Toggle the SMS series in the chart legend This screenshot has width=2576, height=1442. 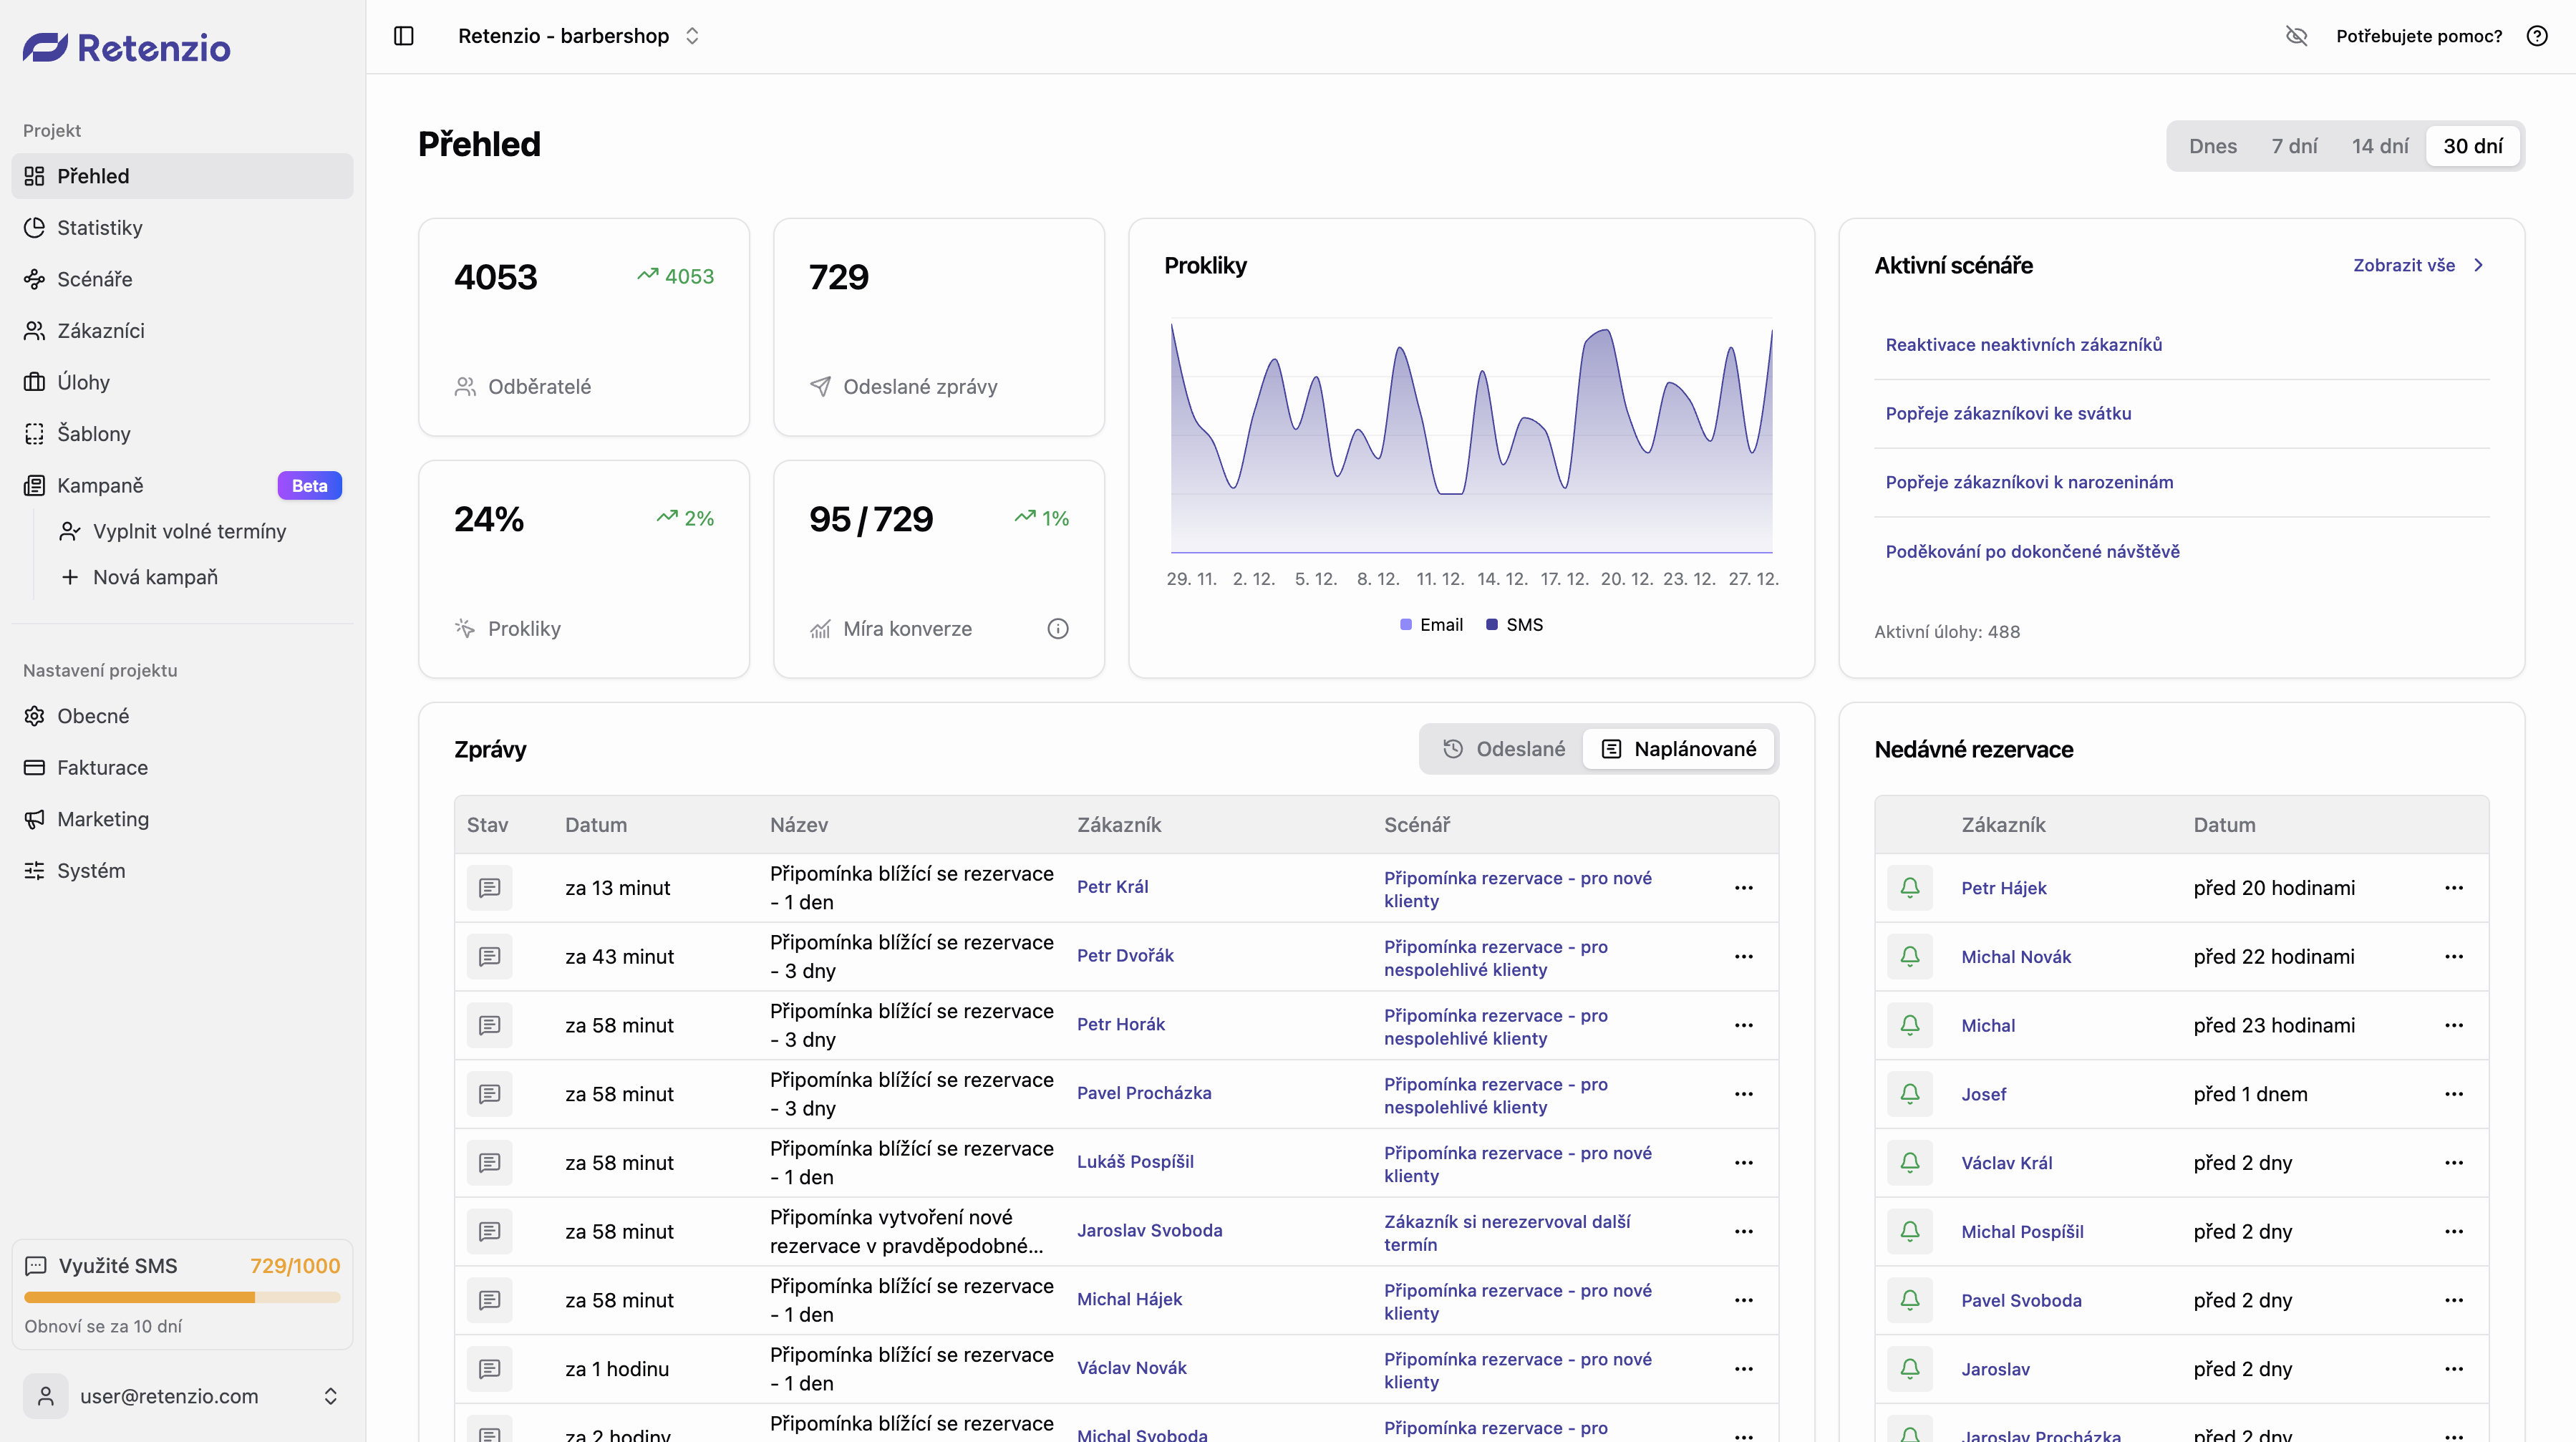[x=1514, y=624]
